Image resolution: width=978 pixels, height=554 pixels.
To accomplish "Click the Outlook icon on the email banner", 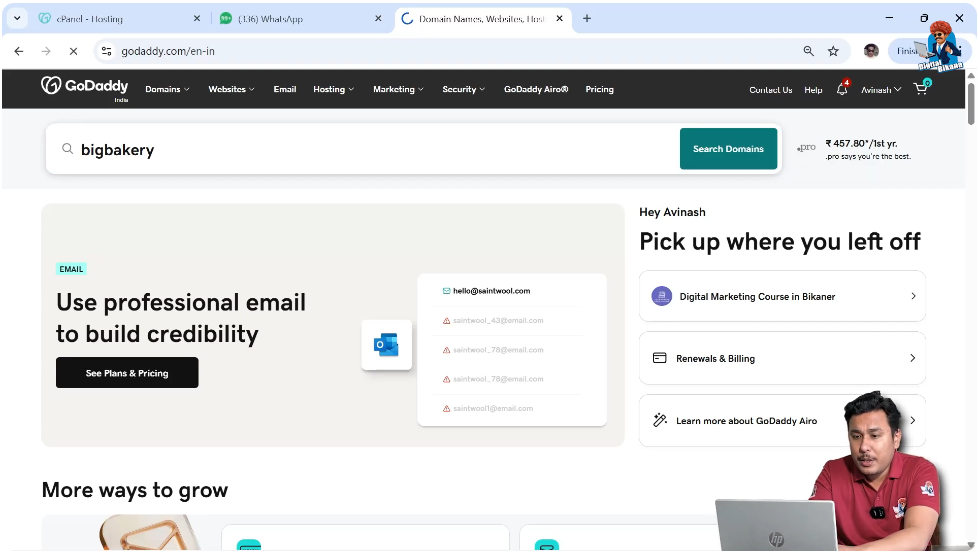I will pyautogui.click(x=387, y=344).
